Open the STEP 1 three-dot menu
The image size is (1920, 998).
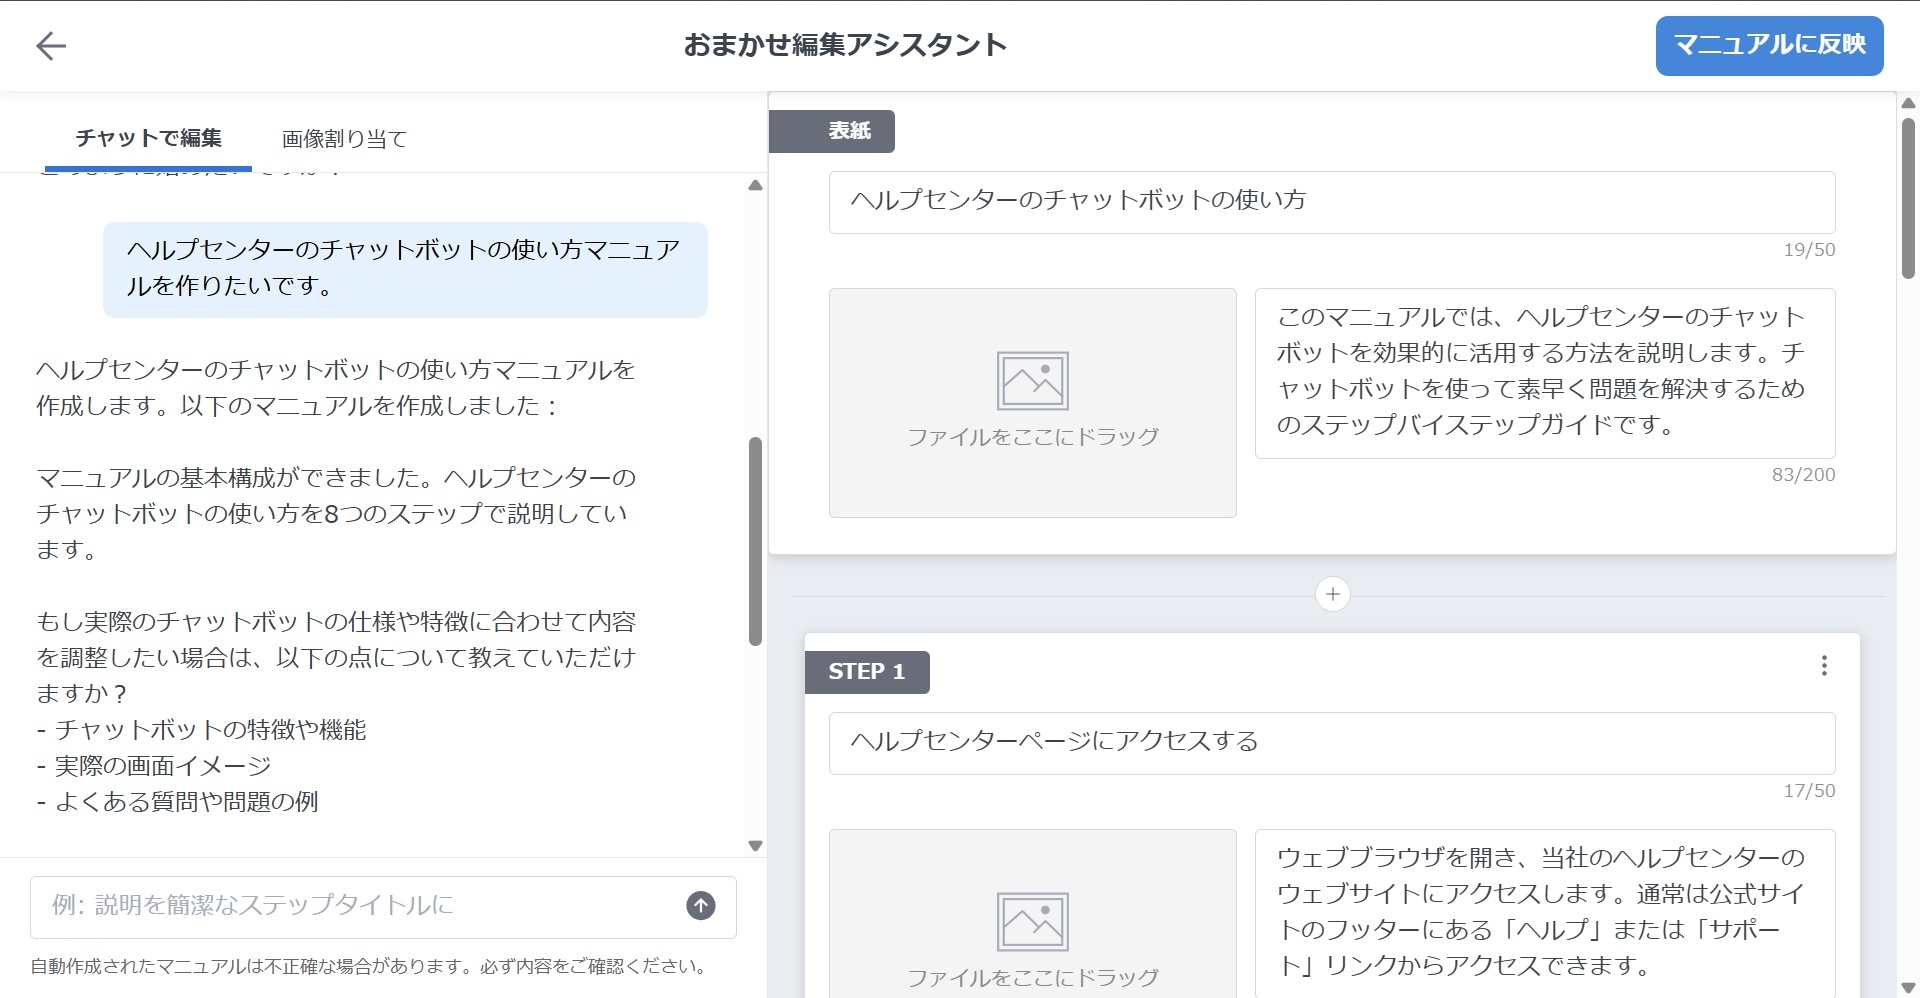tap(1824, 666)
